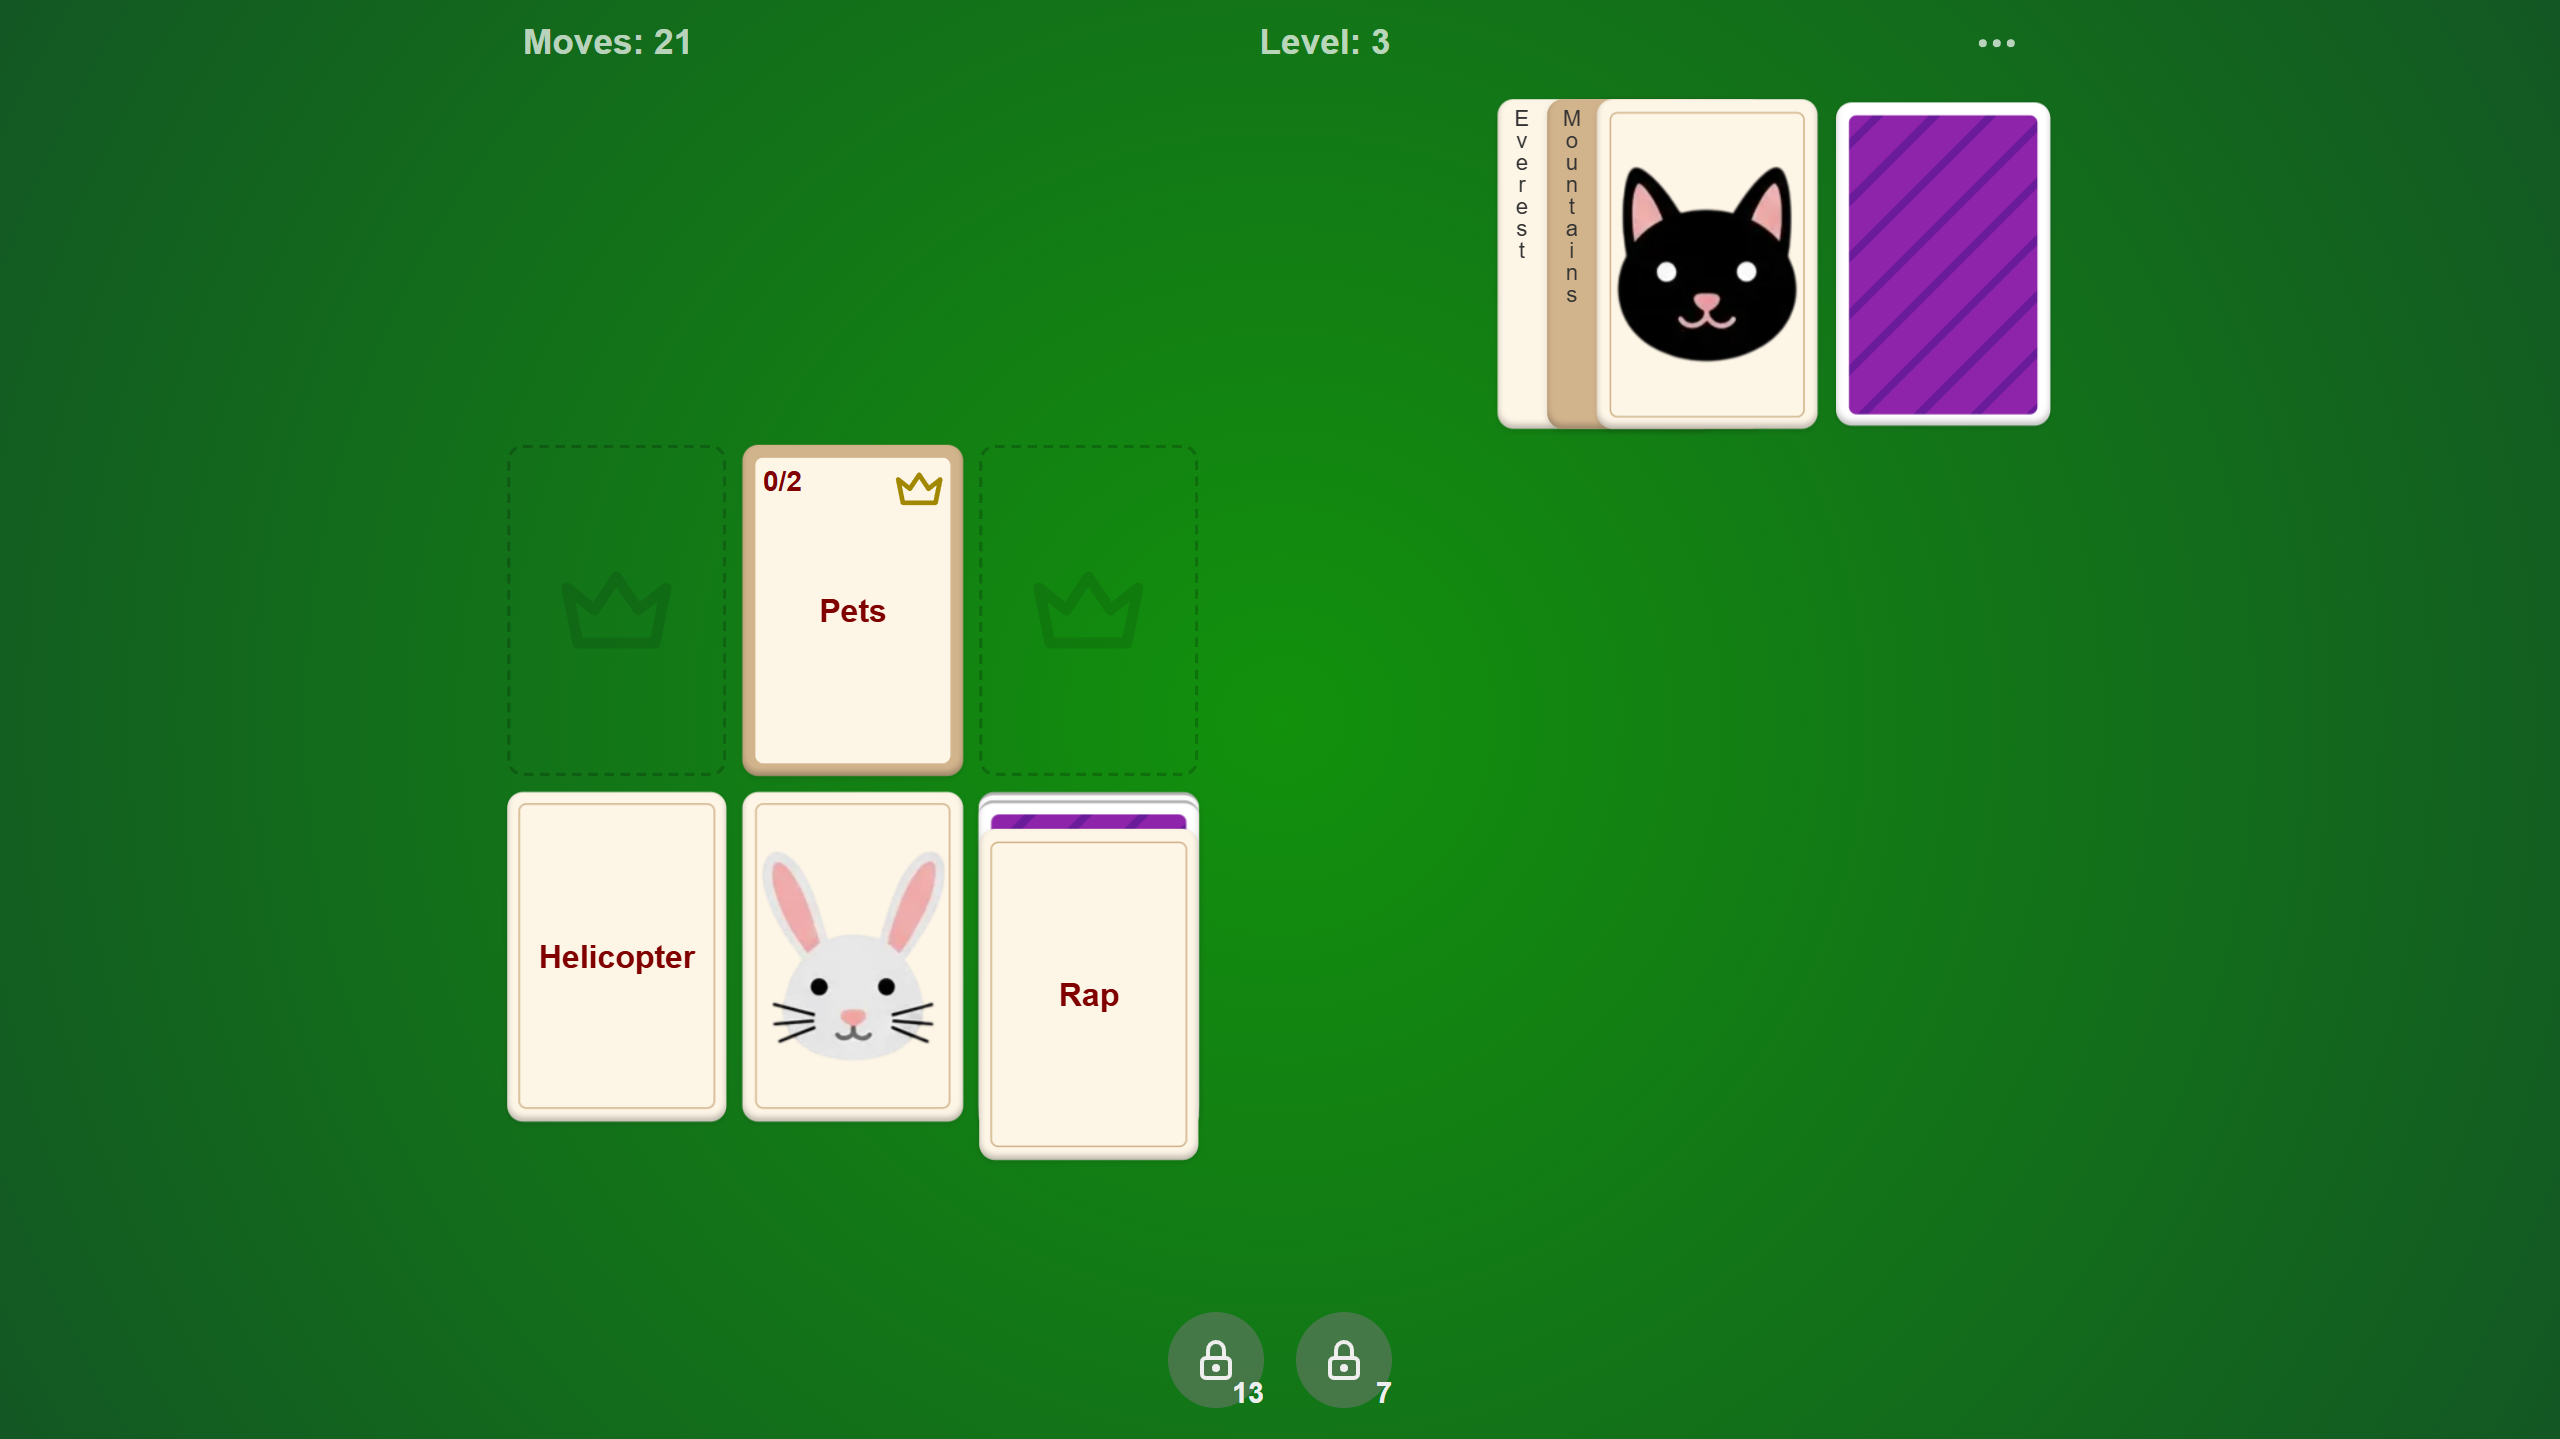Open the Pets category pile
This screenshot has width=2560, height=1439.
(852, 610)
